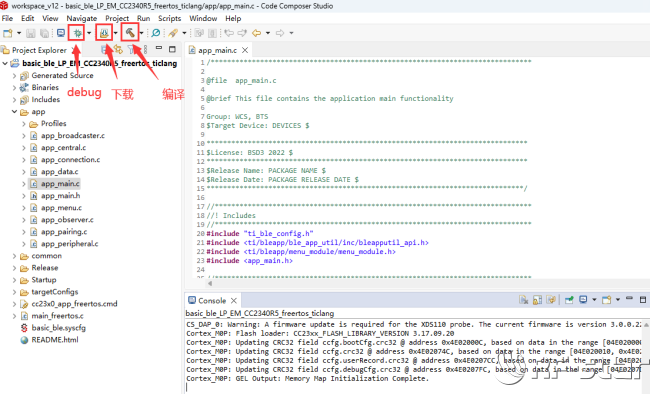Open the Project menu
Viewport: 650px width, 394px height.
pyautogui.click(x=117, y=18)
